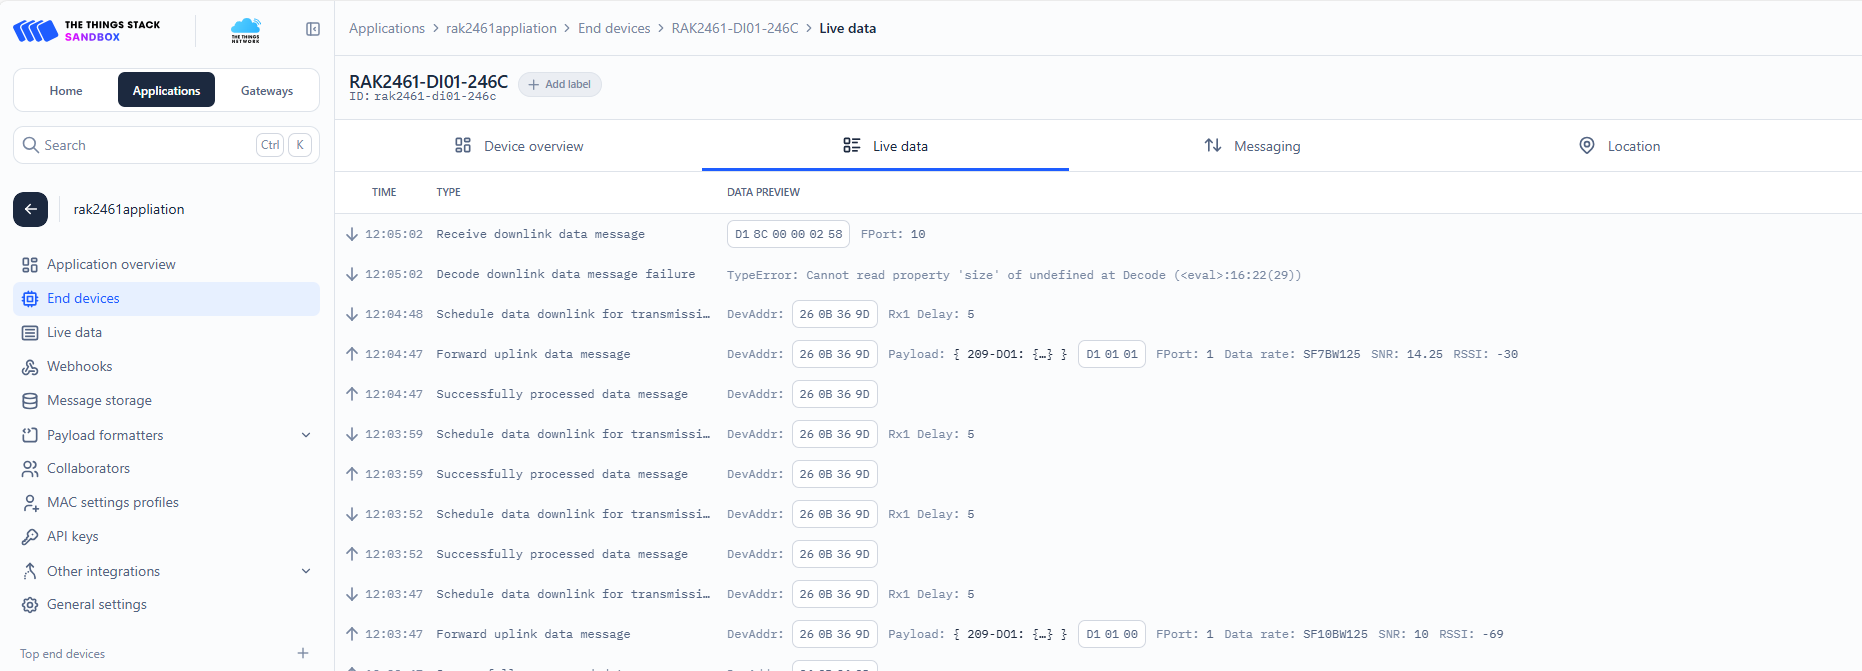This screenshot has height=671, width=1862.
Task: Open Webhooks in the sidebar
Action: tap(79, 367)
